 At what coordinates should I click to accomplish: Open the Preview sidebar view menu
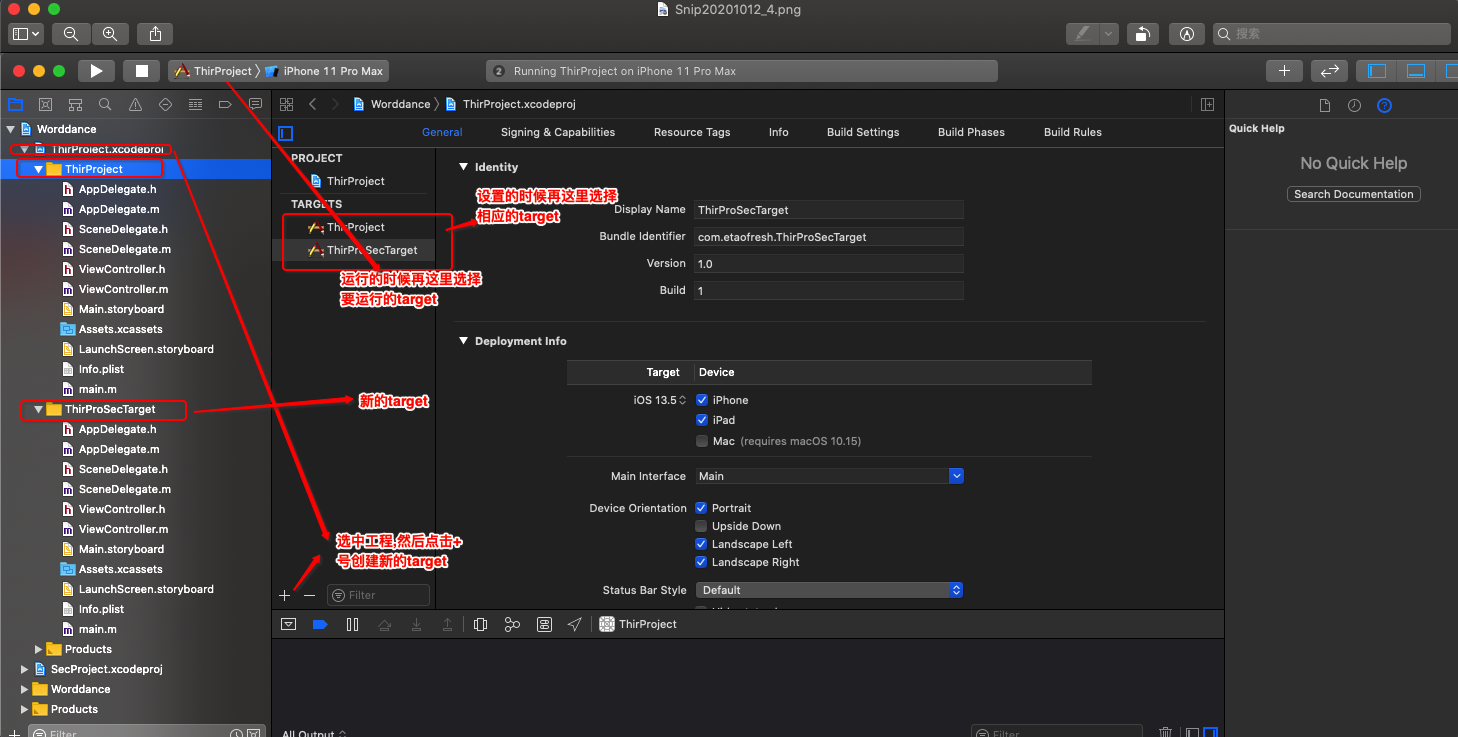25,33
